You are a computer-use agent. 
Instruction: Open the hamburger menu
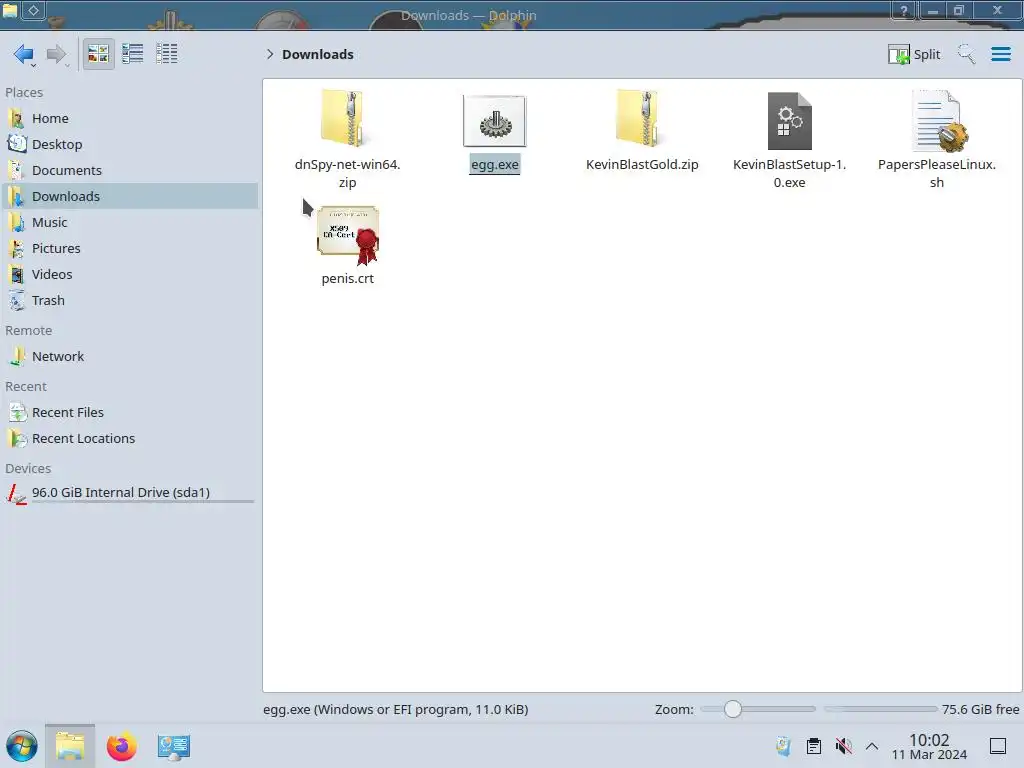(1000, 54)
